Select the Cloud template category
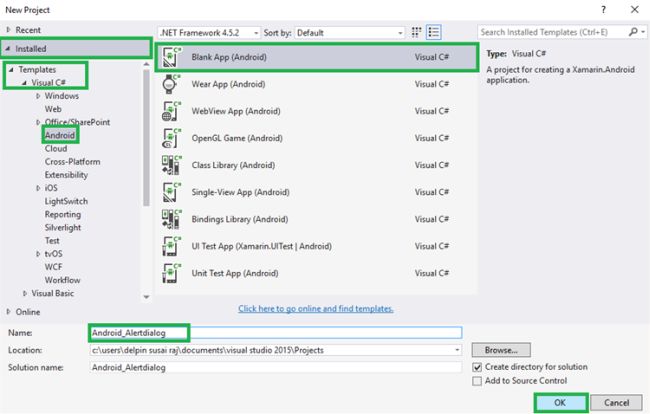 [56, 149]
